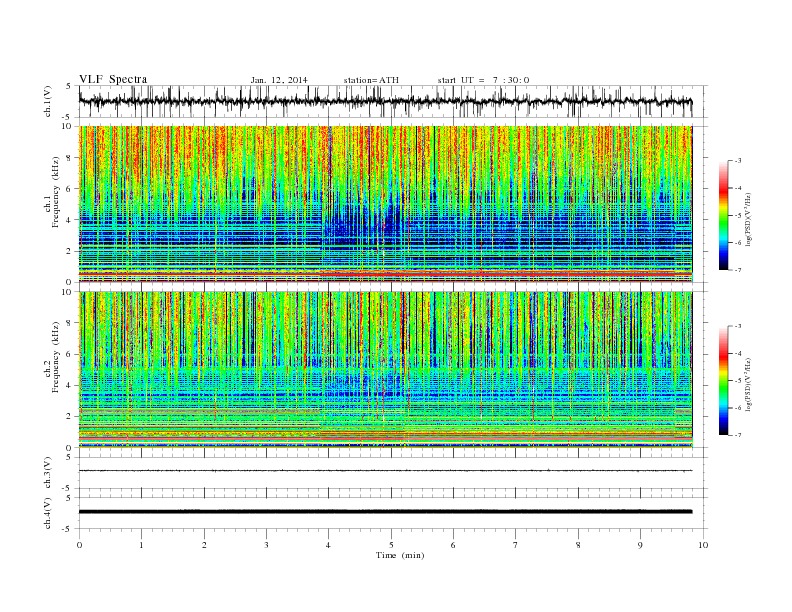
Task: Click the "ch.1(V)" waveform axis label
Action: click(x=48, y=101)
